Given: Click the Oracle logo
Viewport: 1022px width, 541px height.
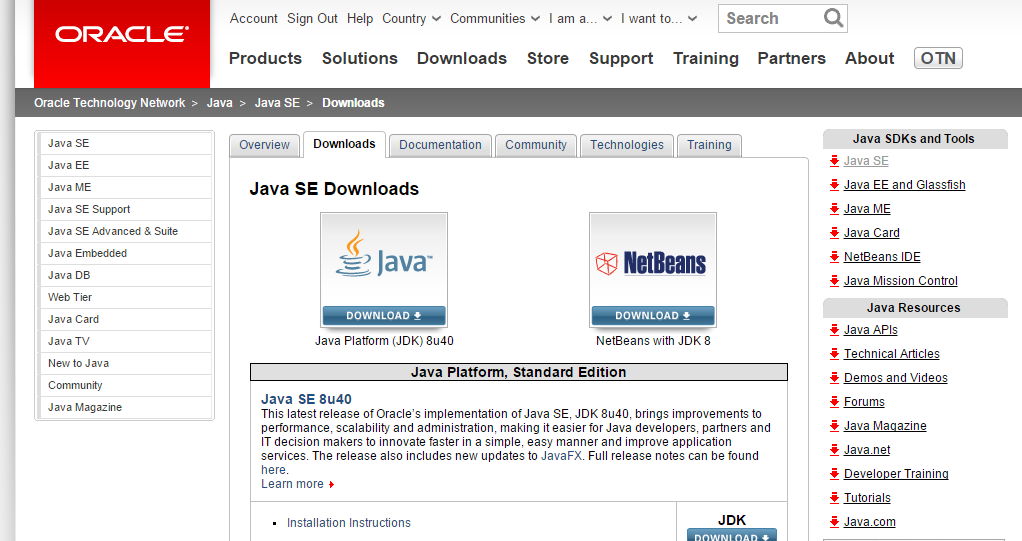Looking at the screenshot, I should (x=122, y=35).
